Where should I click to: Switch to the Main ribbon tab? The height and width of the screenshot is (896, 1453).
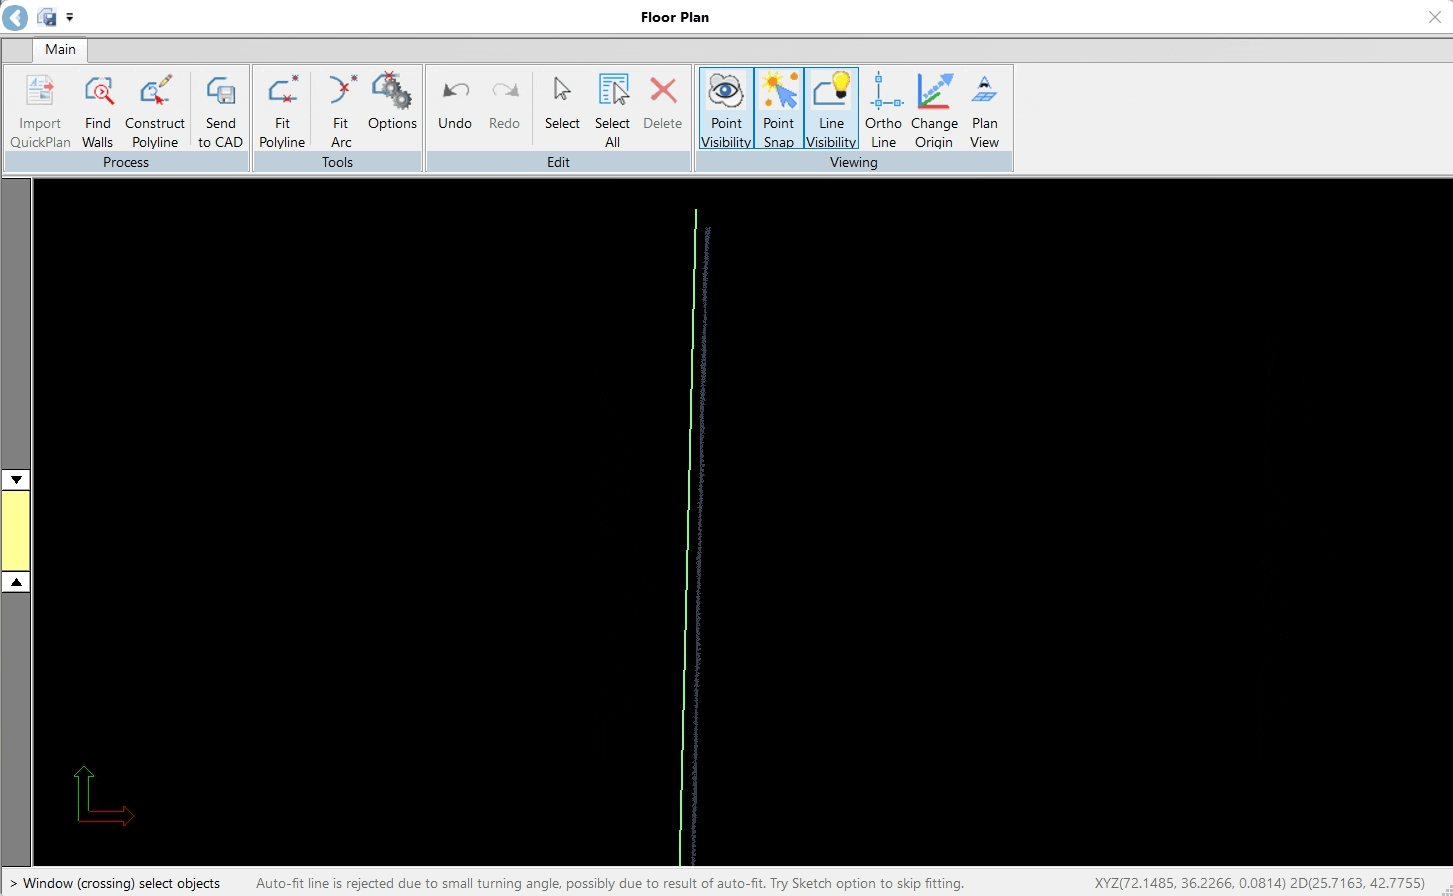click(59, 49)
